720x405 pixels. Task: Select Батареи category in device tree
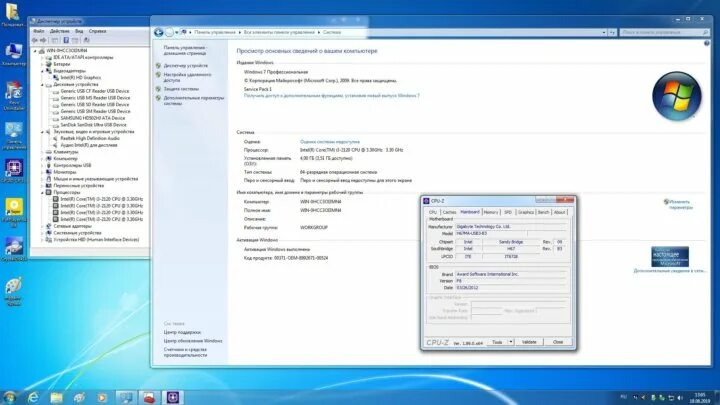62,64
